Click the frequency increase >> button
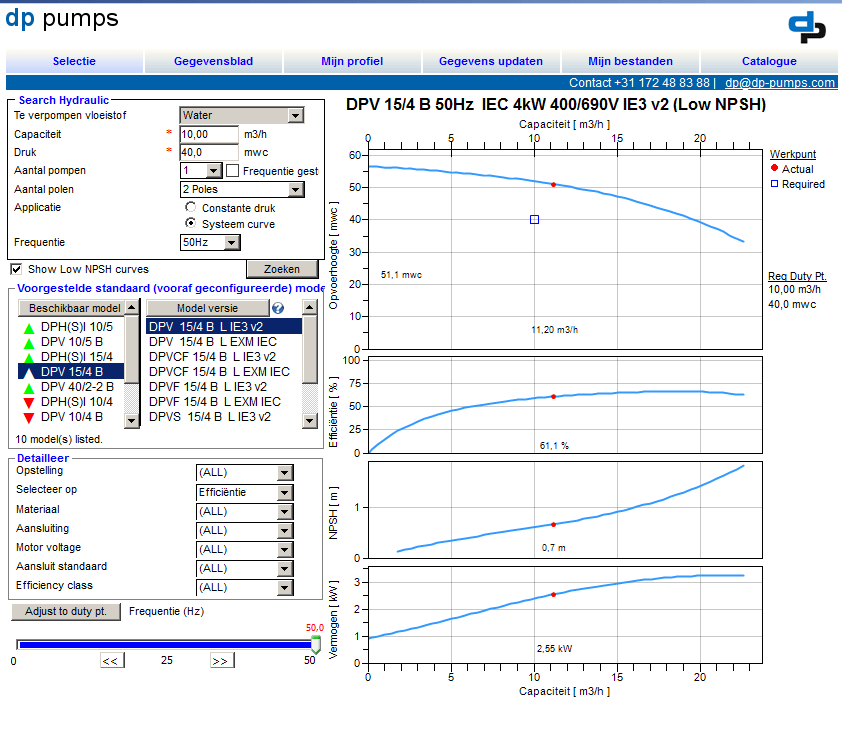Screen dimensions: 842x755 [221, 660]
